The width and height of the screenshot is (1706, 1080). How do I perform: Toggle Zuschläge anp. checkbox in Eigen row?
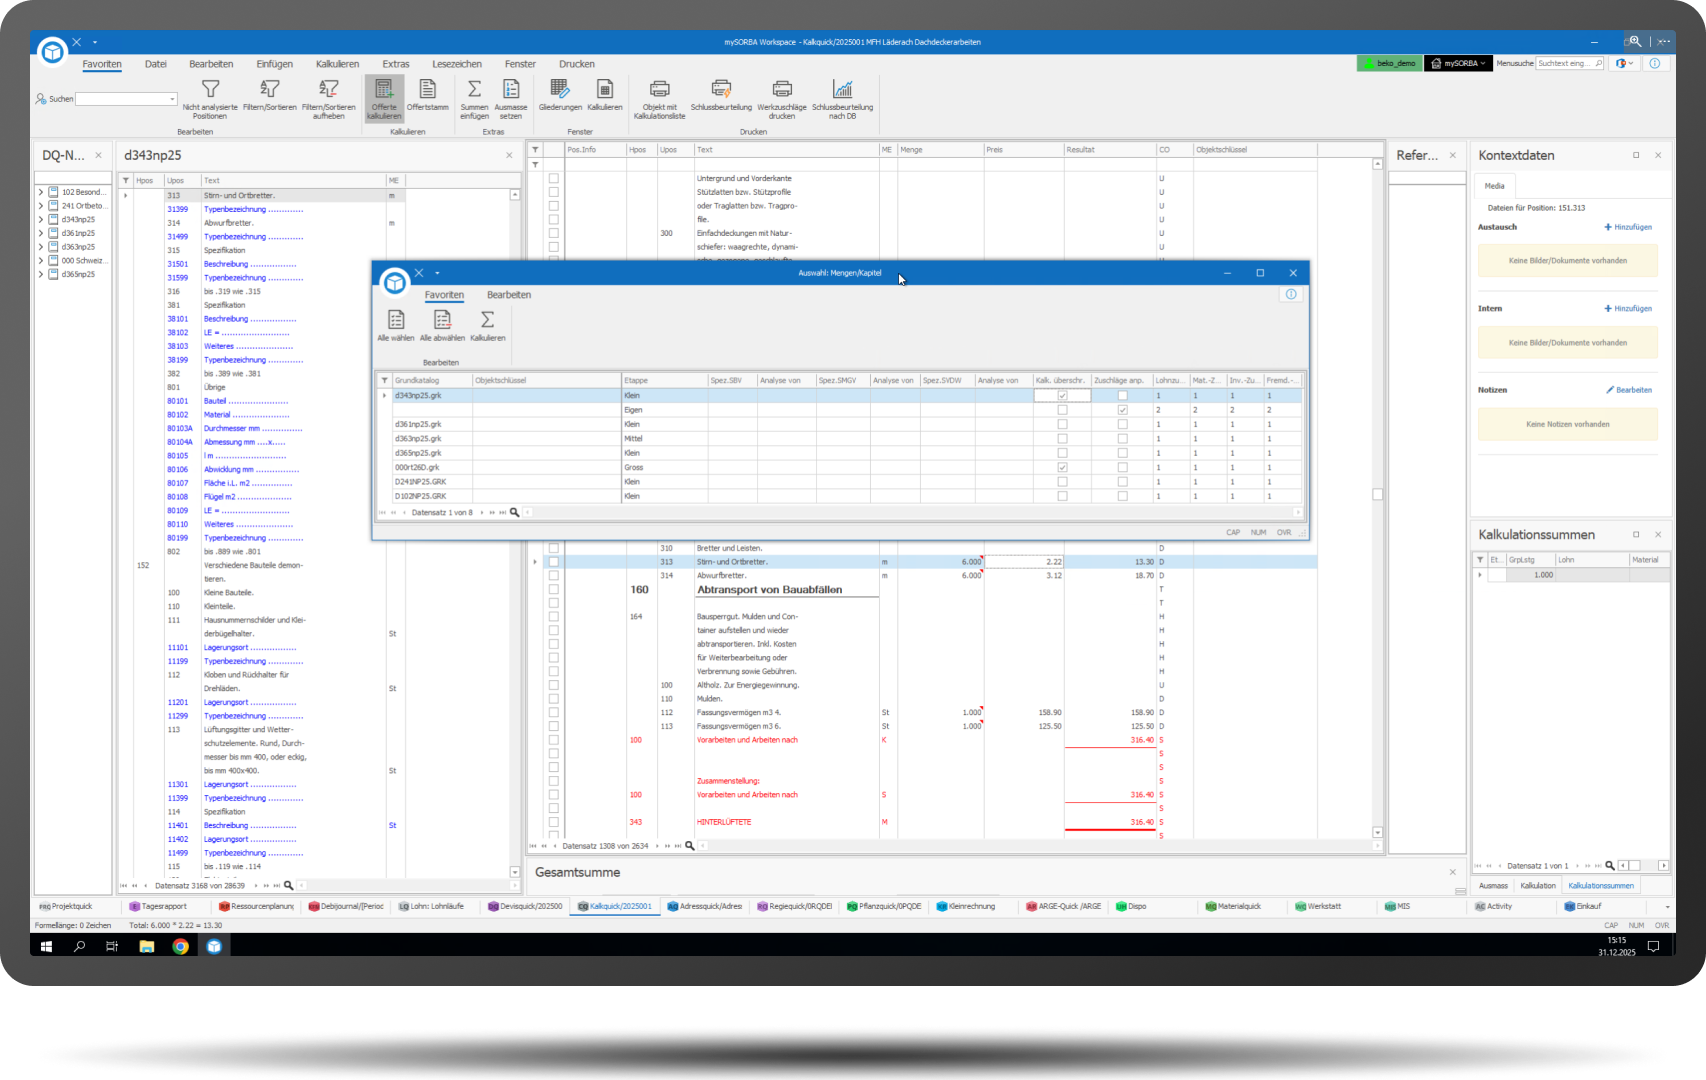pyautogui.click(x=1122, y=410)
